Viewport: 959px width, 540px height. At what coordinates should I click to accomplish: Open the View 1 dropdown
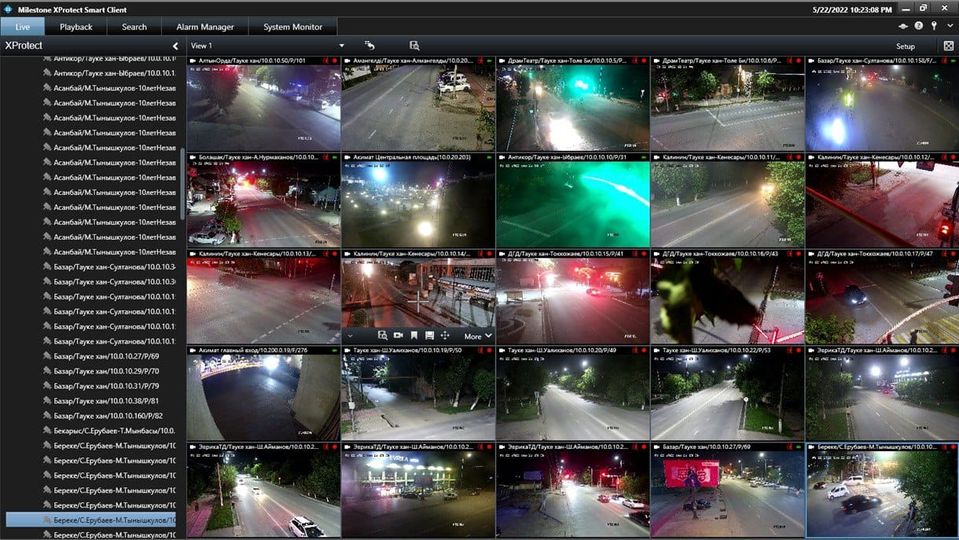click(x=341, y=46)
